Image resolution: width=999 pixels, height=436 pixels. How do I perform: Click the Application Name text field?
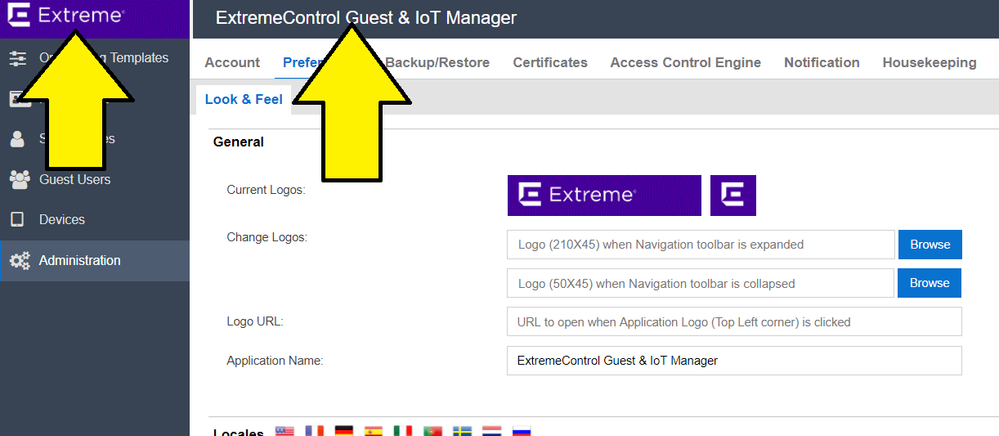(733, 360)
